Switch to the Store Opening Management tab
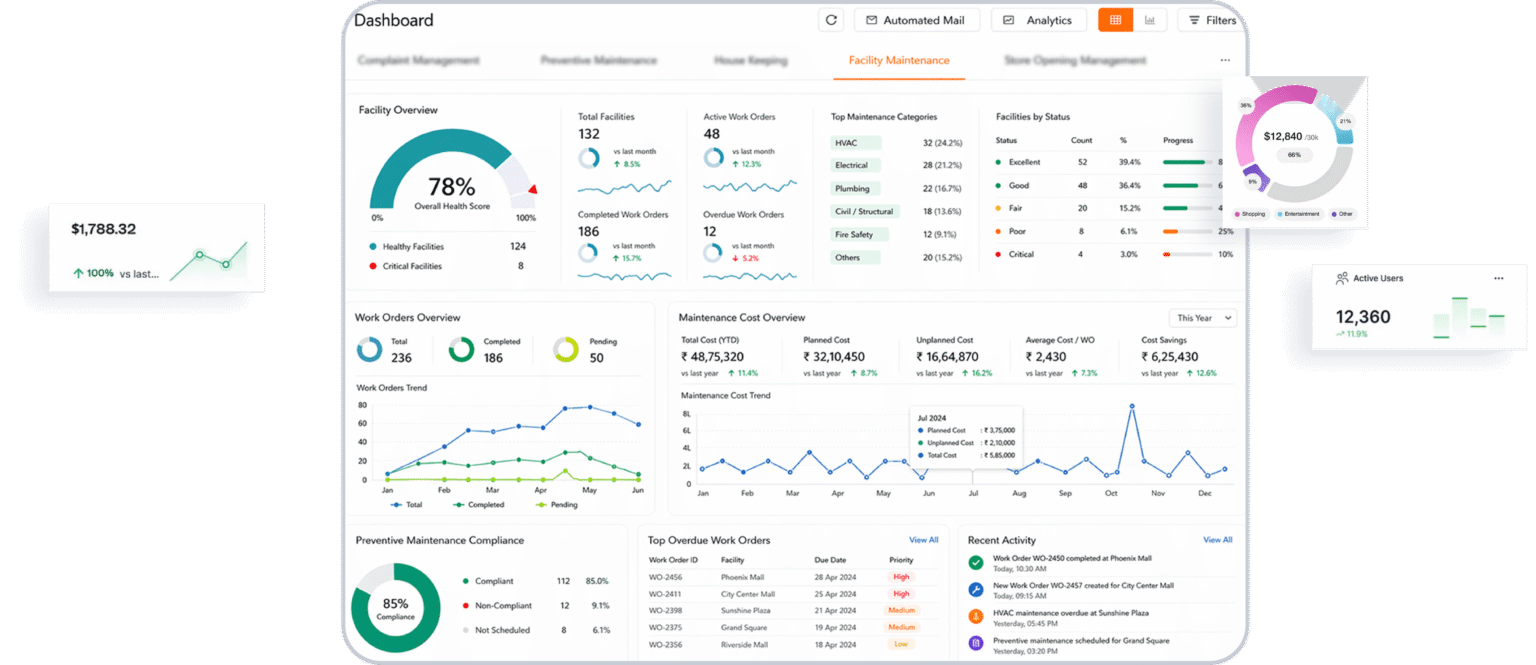The width and height of the screenshot is (1536, 665). (1075, 60)
